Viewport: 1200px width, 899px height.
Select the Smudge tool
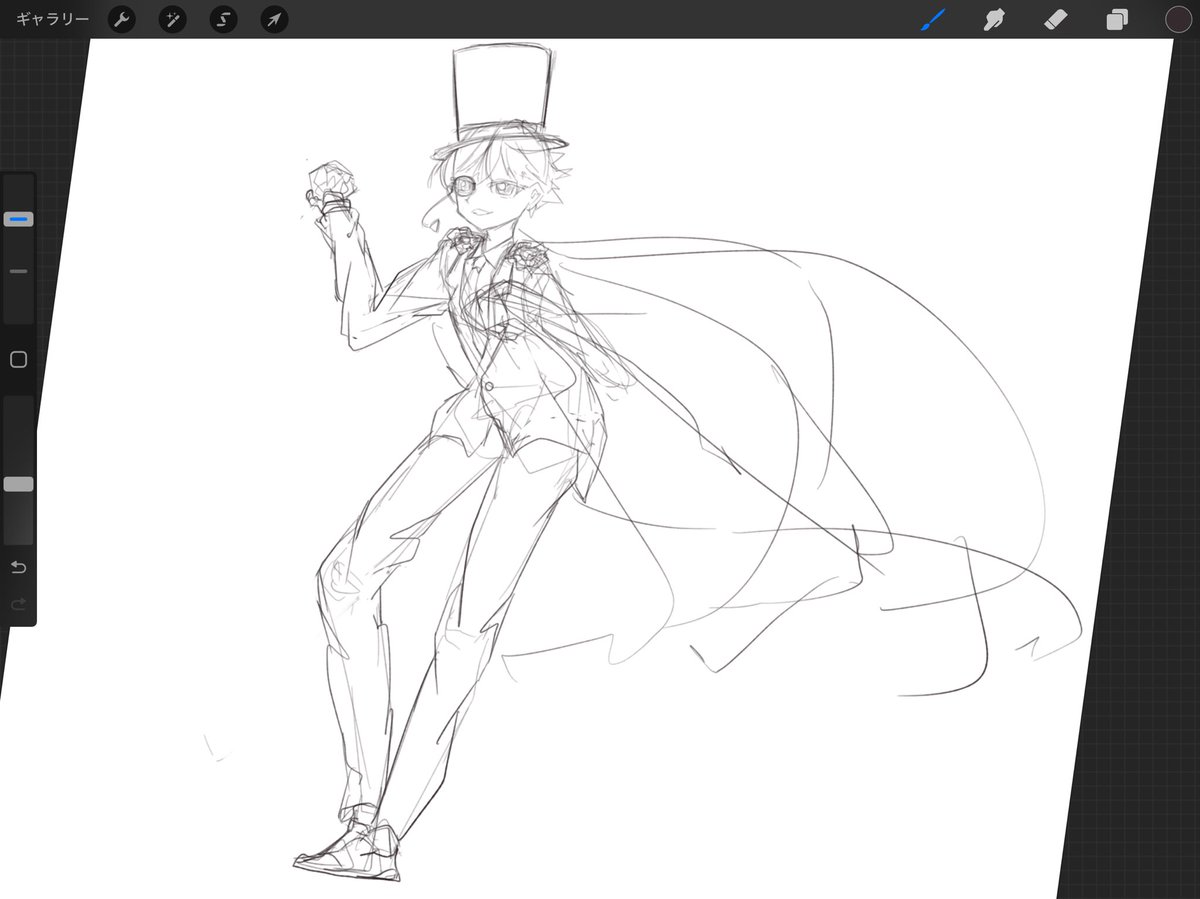click(x=994, y=19)
